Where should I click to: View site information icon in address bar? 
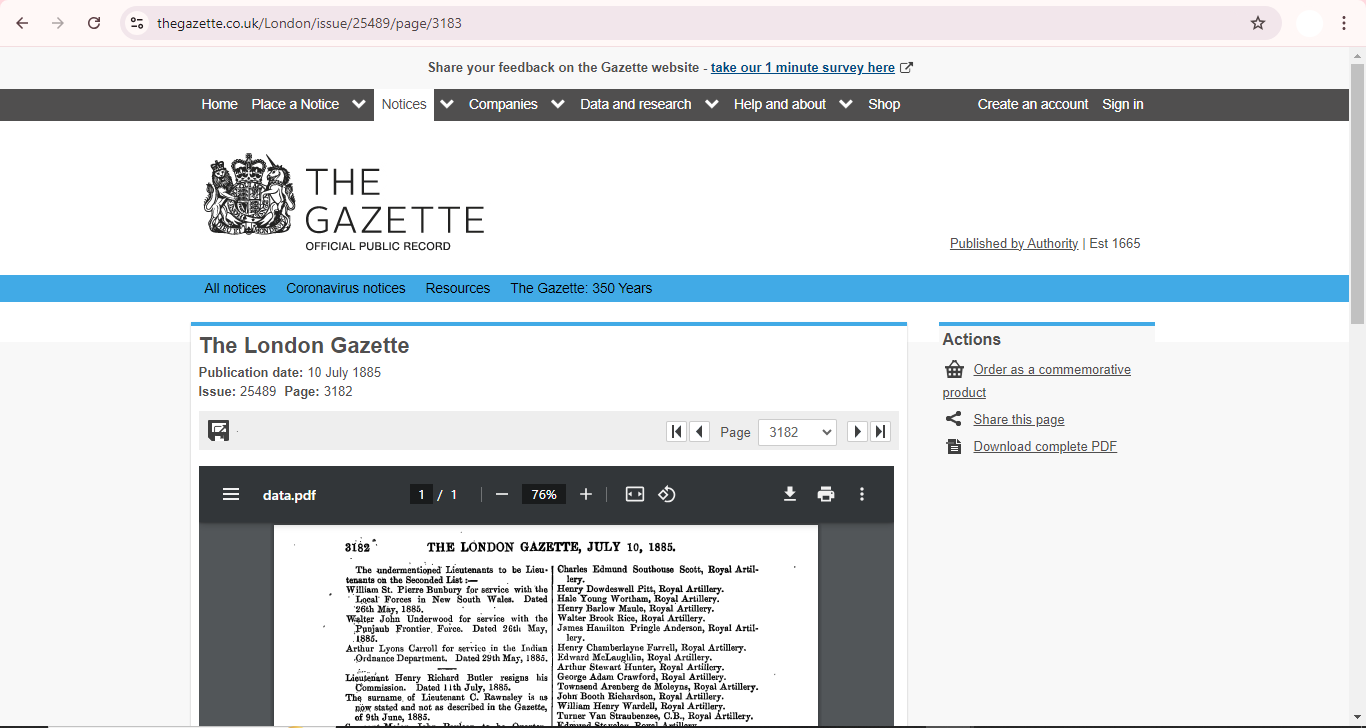[x=137, y=23]
